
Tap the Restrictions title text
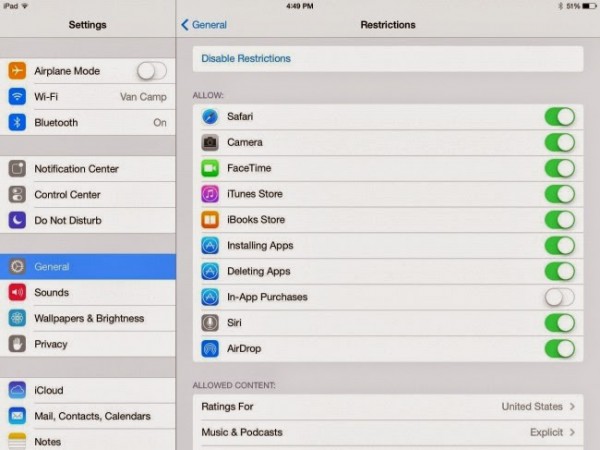388,25
